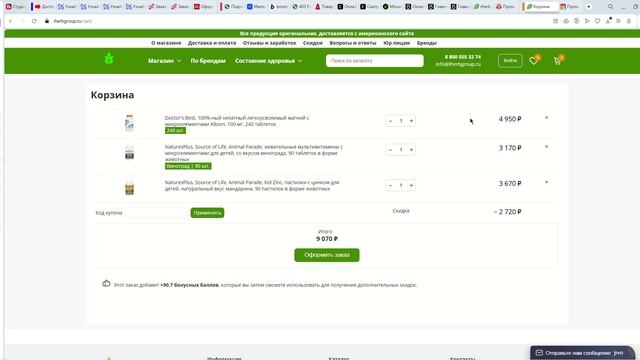640x360 pixels.
Task: Open Animal Parade multivitamin thumbnail
Action: click(x=129, y=153)
